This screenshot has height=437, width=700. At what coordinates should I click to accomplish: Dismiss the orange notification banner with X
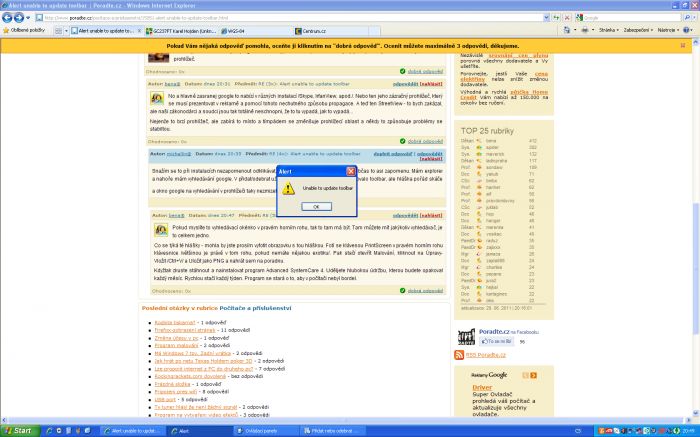pos(683,46)
